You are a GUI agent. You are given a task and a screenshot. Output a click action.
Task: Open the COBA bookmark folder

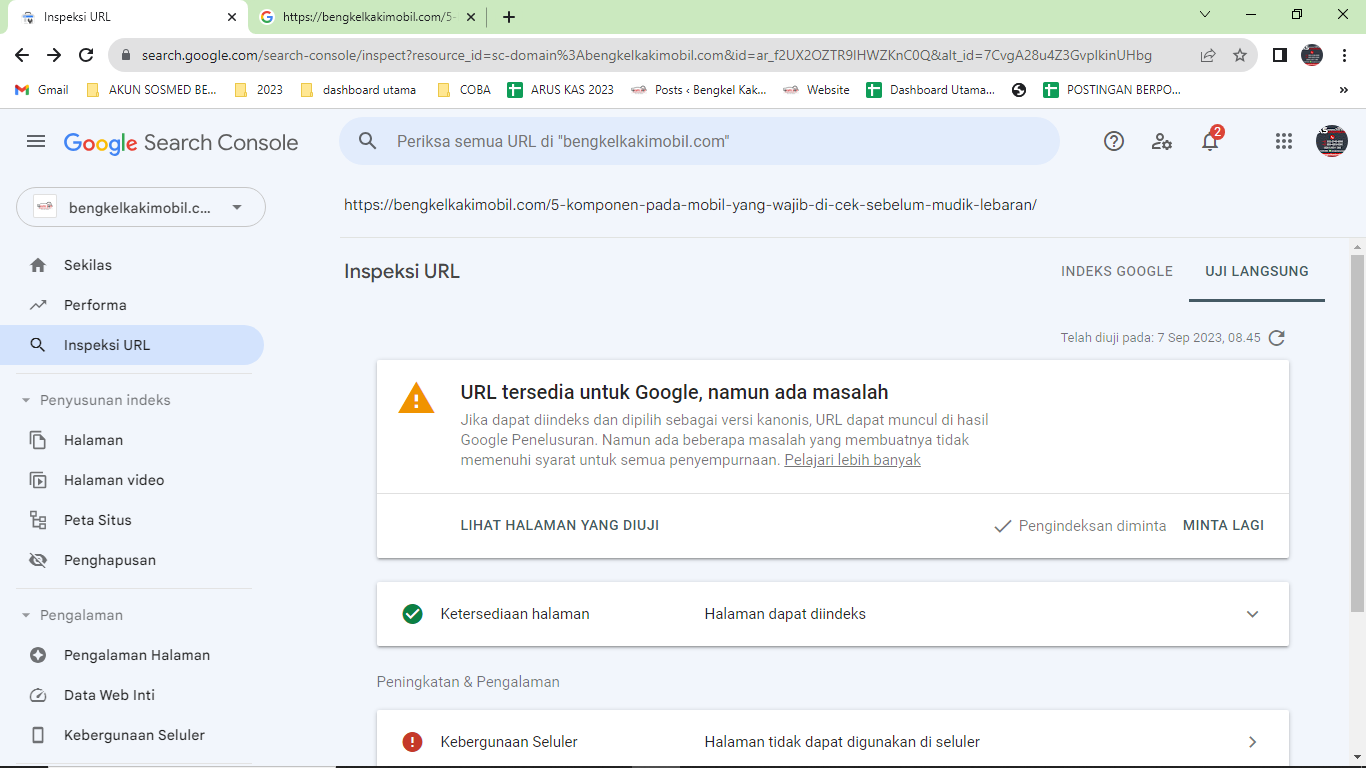coord(465,90)
